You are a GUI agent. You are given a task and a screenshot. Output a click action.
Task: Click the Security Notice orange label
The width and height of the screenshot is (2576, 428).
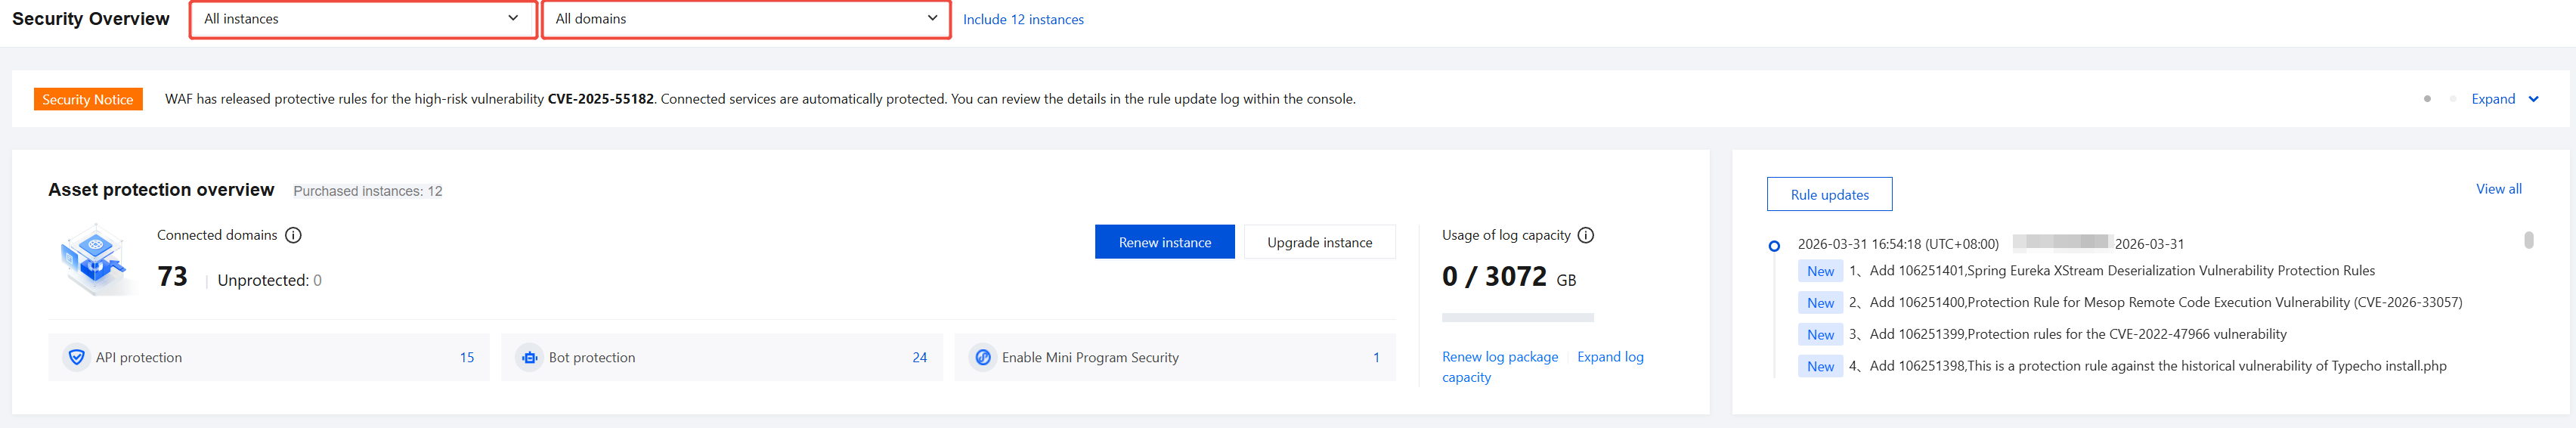point(88,99)
